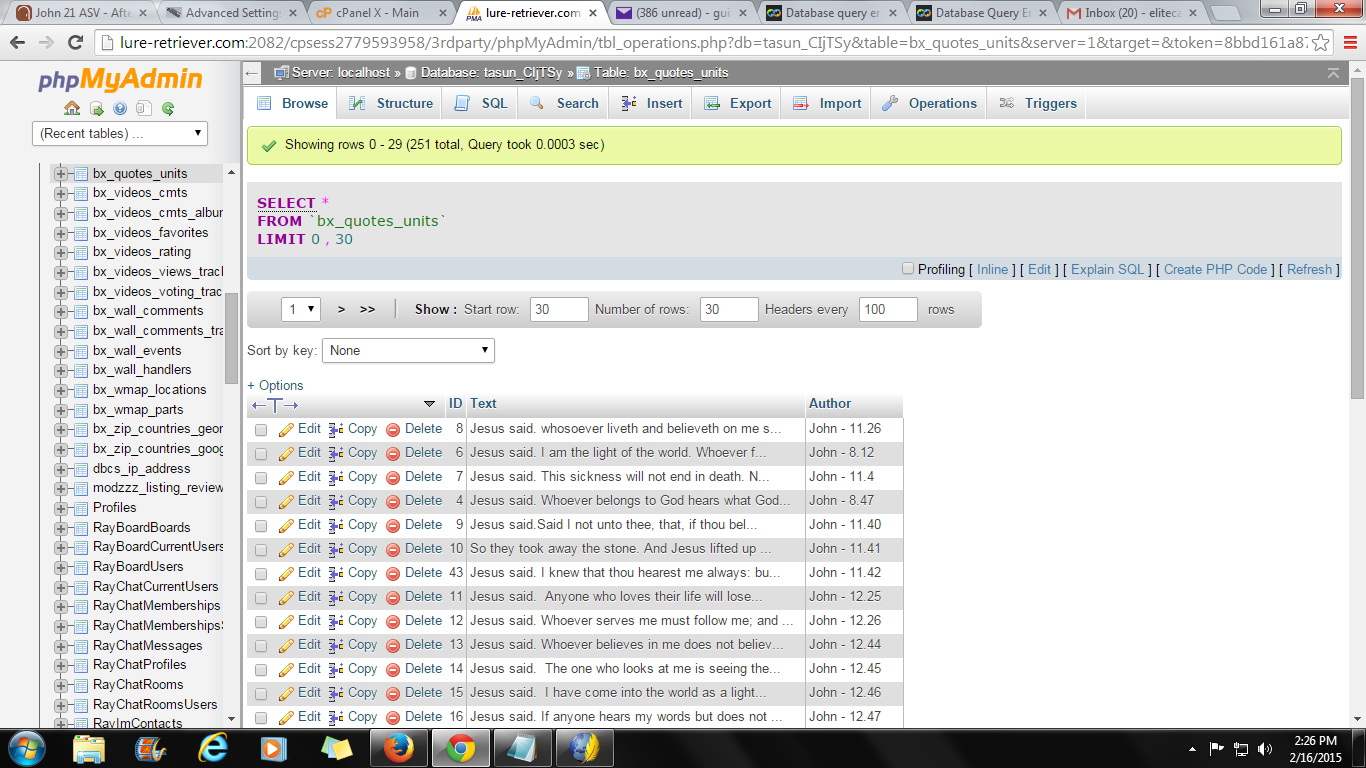
Task: Go to the Search tab
Action: tap(564, 103)
